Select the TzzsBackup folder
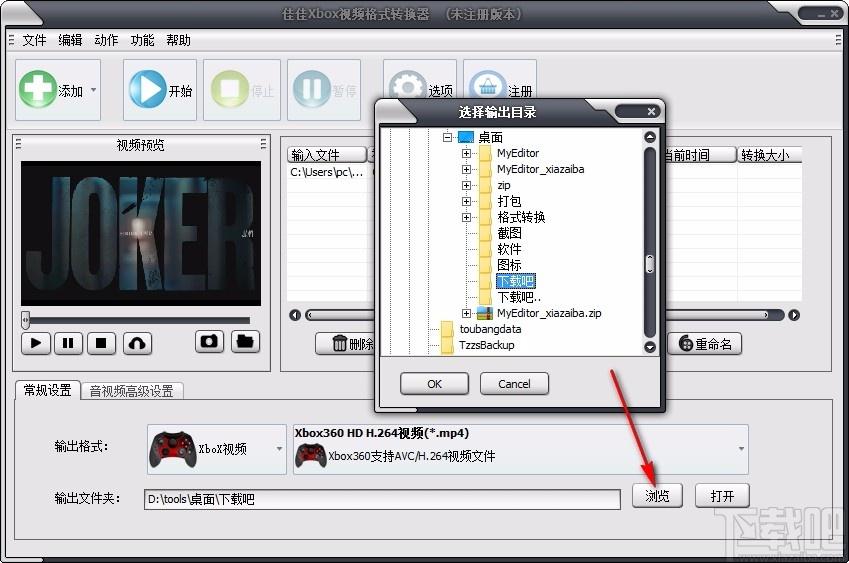The image size is (849, 563). click(487, 345)
